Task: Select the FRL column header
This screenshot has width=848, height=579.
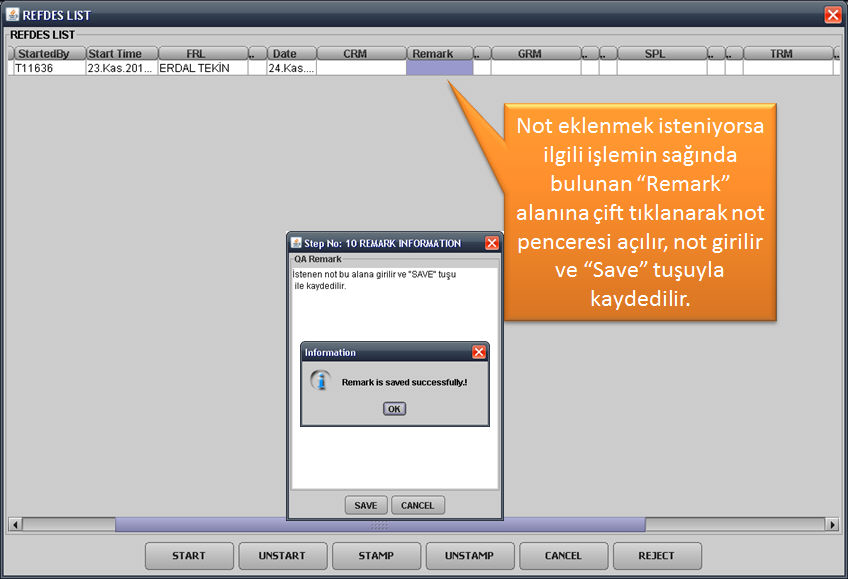Action: 203,54
